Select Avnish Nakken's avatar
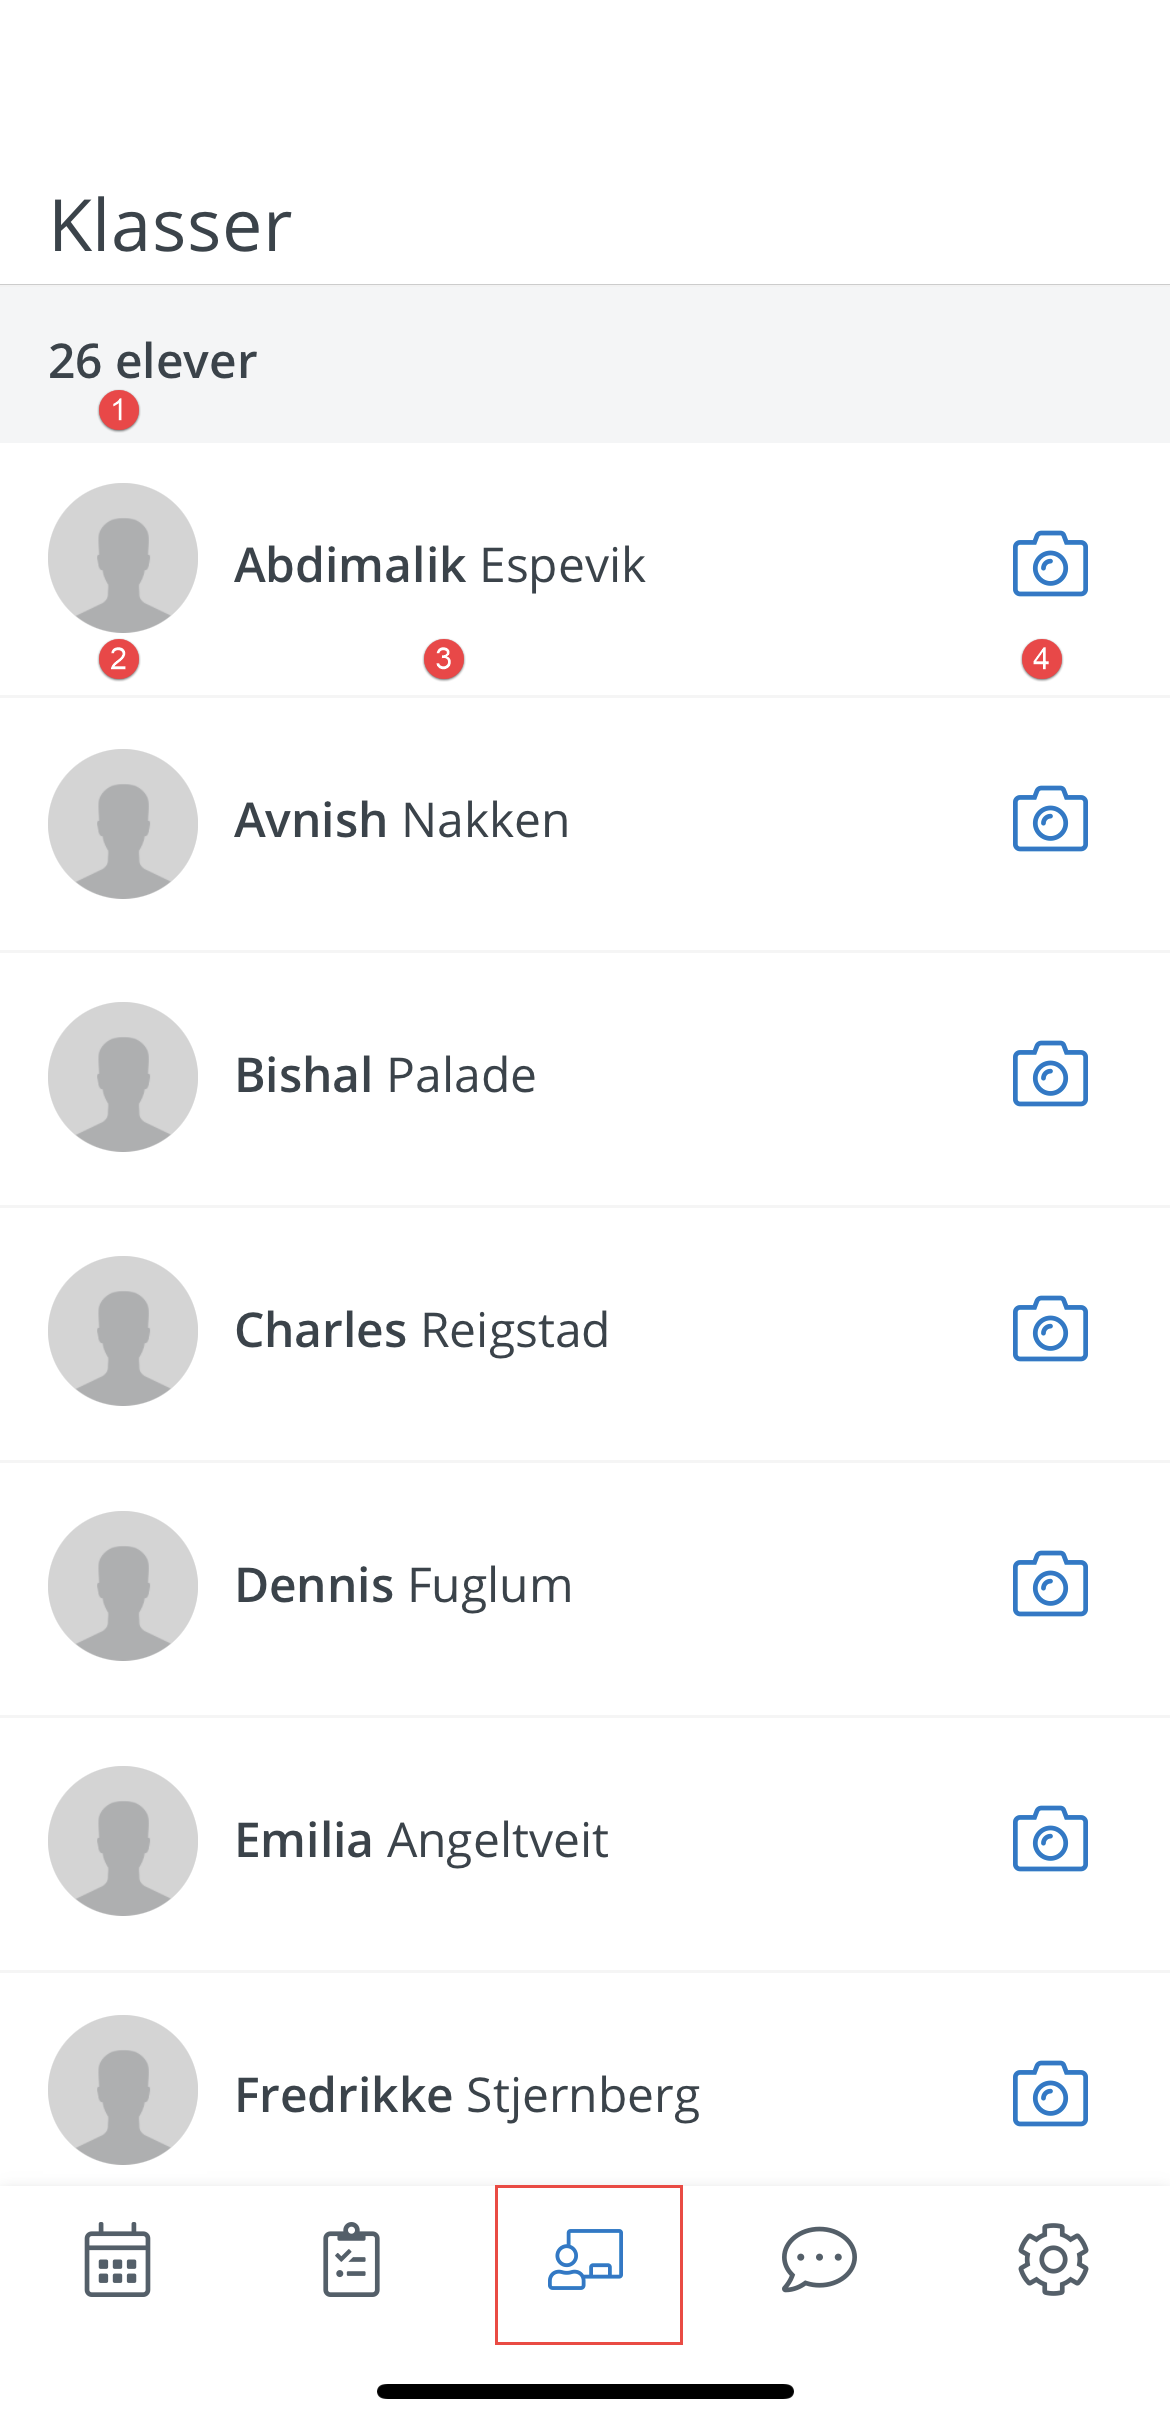Image resolution: width=1170 pixels, height=2423 pixels. (123, 824)
